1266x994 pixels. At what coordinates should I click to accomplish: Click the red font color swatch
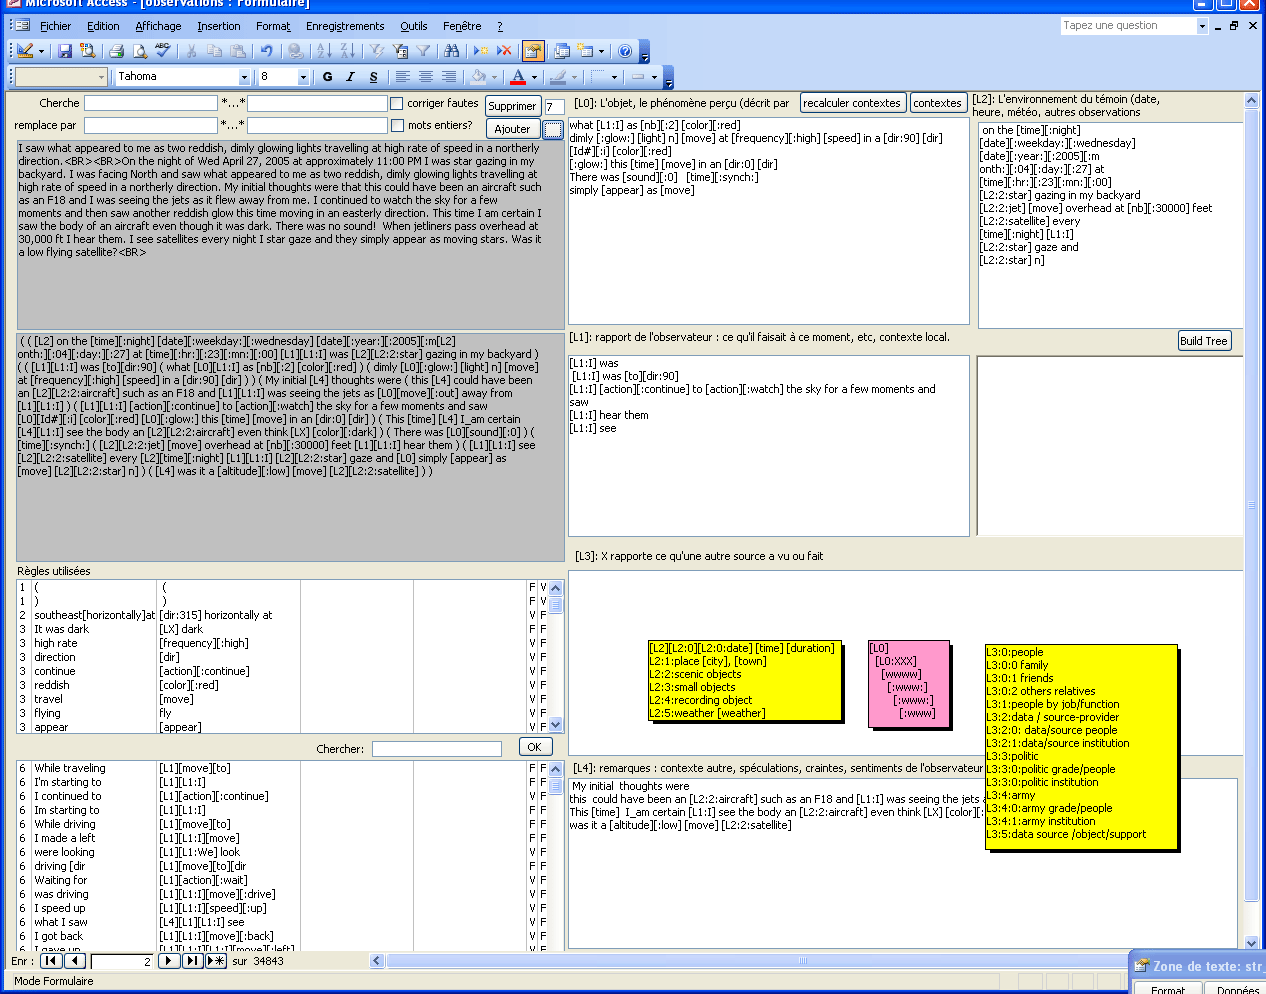518,77
